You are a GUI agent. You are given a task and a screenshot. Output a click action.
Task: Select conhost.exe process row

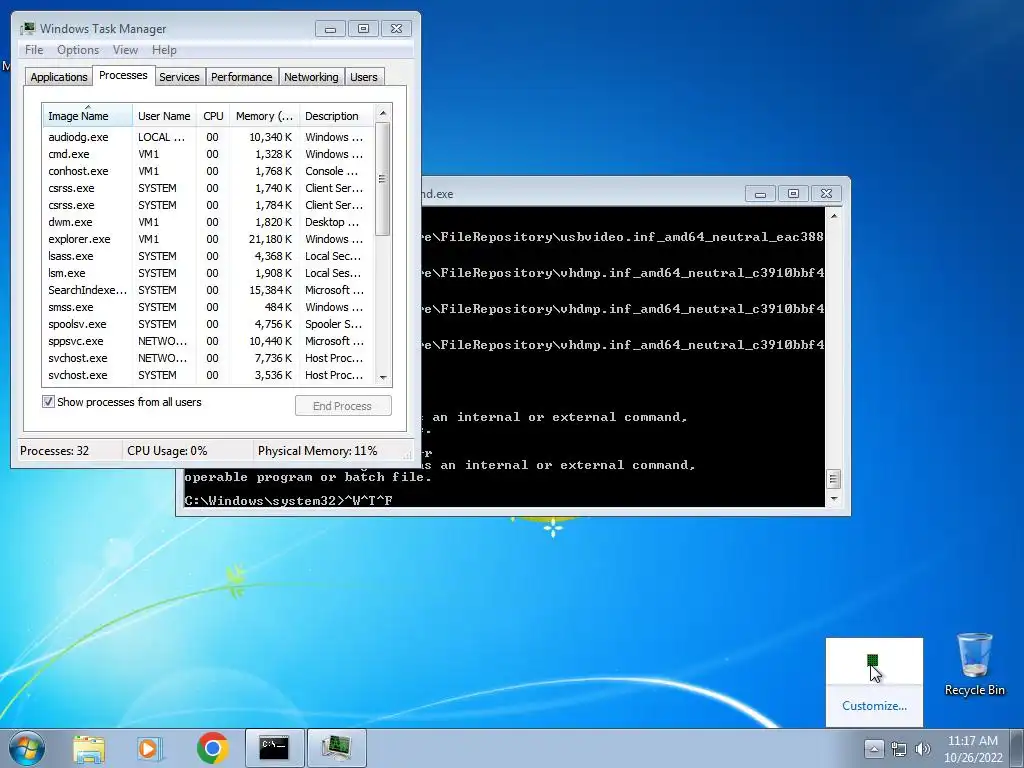208,171
